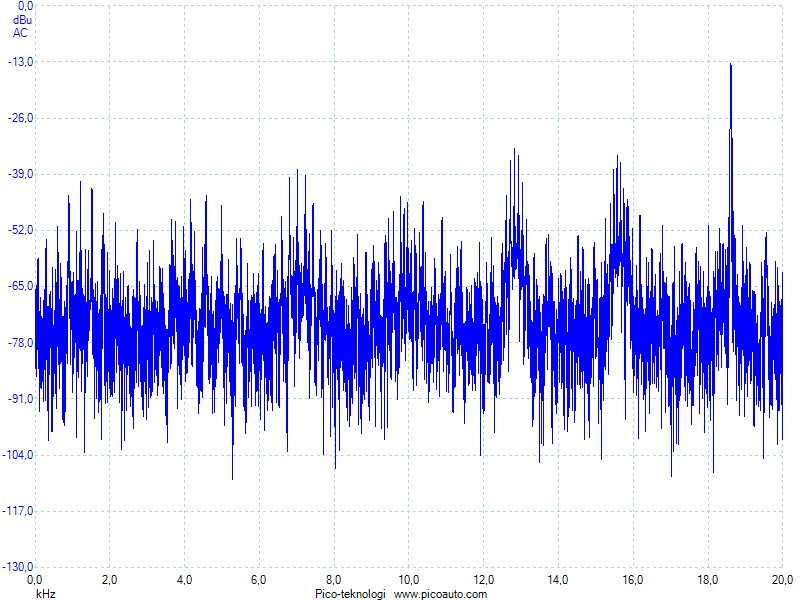The width and height of the screenshot is (800, 600).
Task: Click the 10,0 kHz frequency label
Action: click(x=409, y=580)
